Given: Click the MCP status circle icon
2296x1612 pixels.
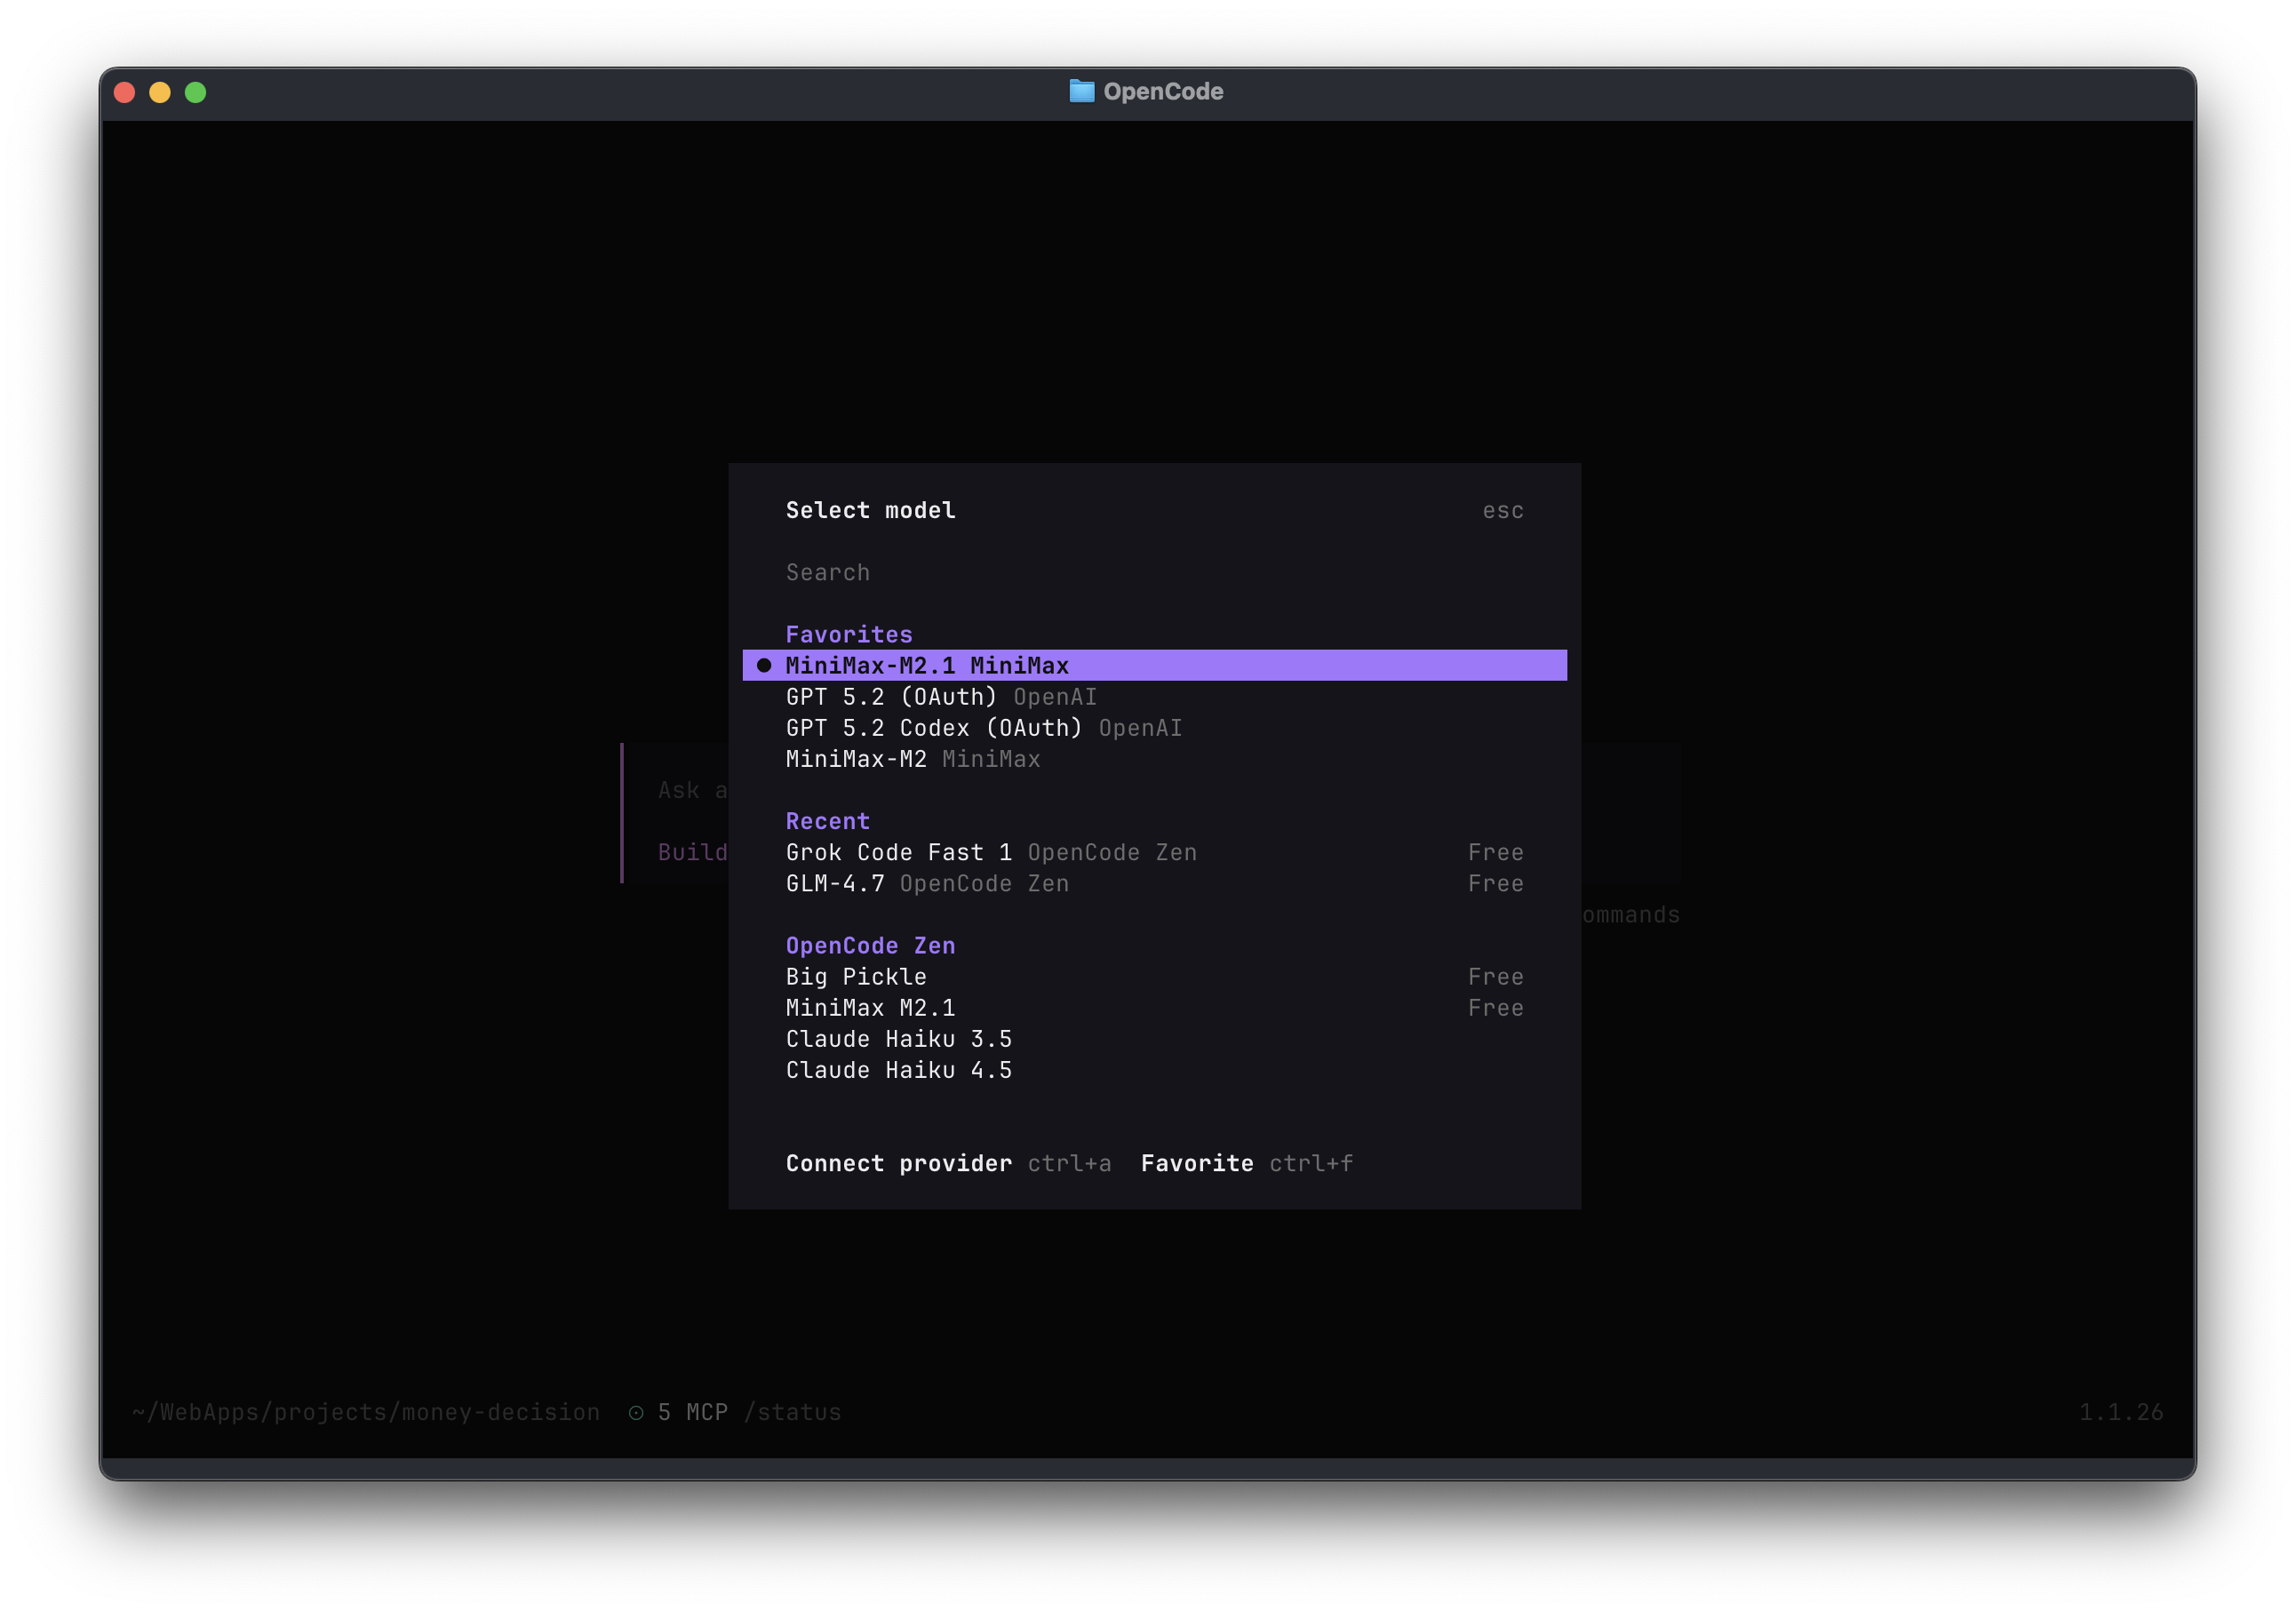Looking at the screenshot, I should (x=636, y=1412).
